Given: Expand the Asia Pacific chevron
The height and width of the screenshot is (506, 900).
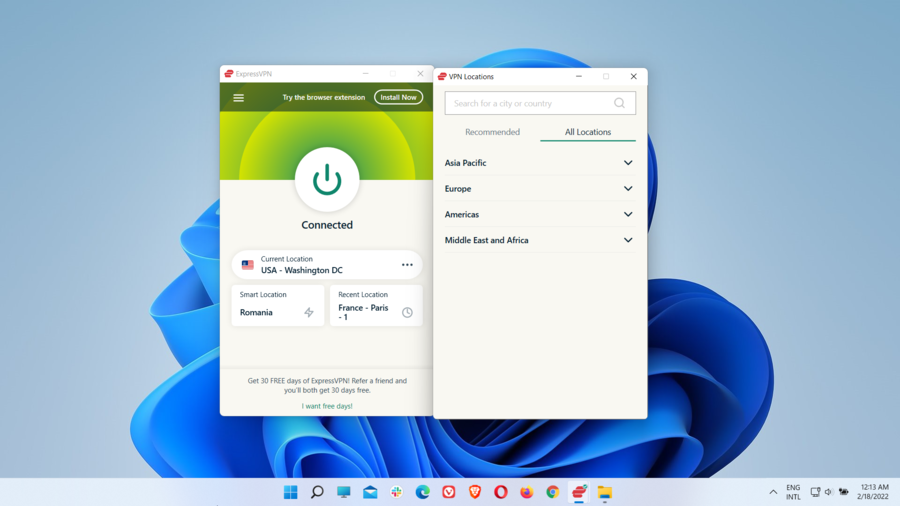Looking at the screenshot, I should [628, 163].
